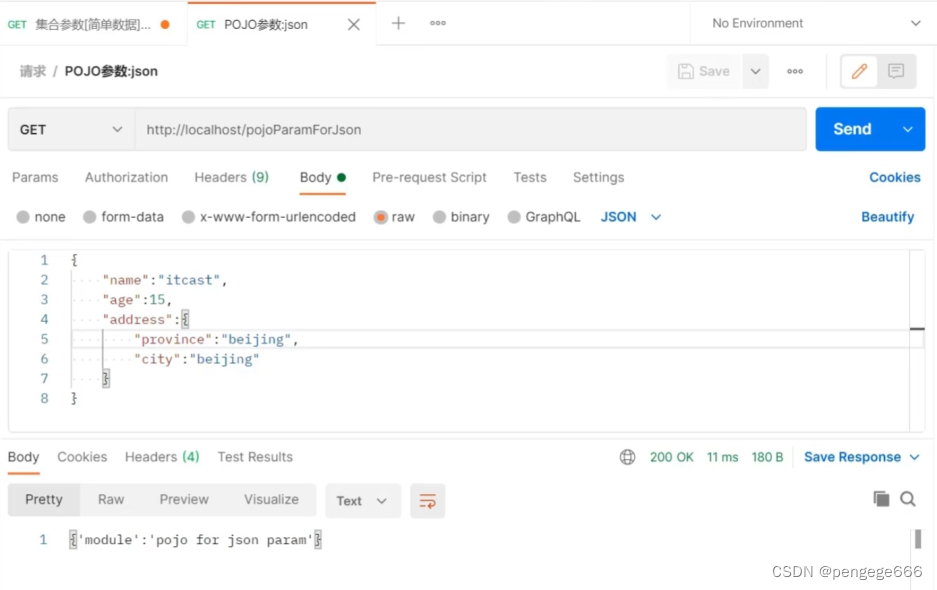This screenshot has width=937, height=590.
Task: Click the Beautify link
Action: pos(887,217)
